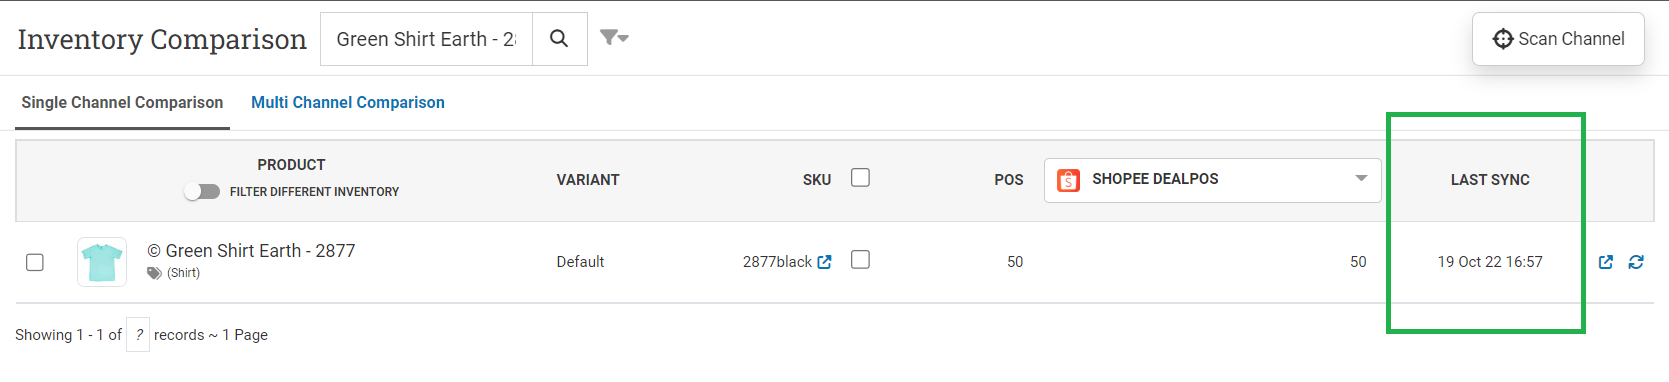This screenshot has height=382, width=1669.
Task: Click the Shopee icon in channel selector
Action: [x=1068, y=180]
